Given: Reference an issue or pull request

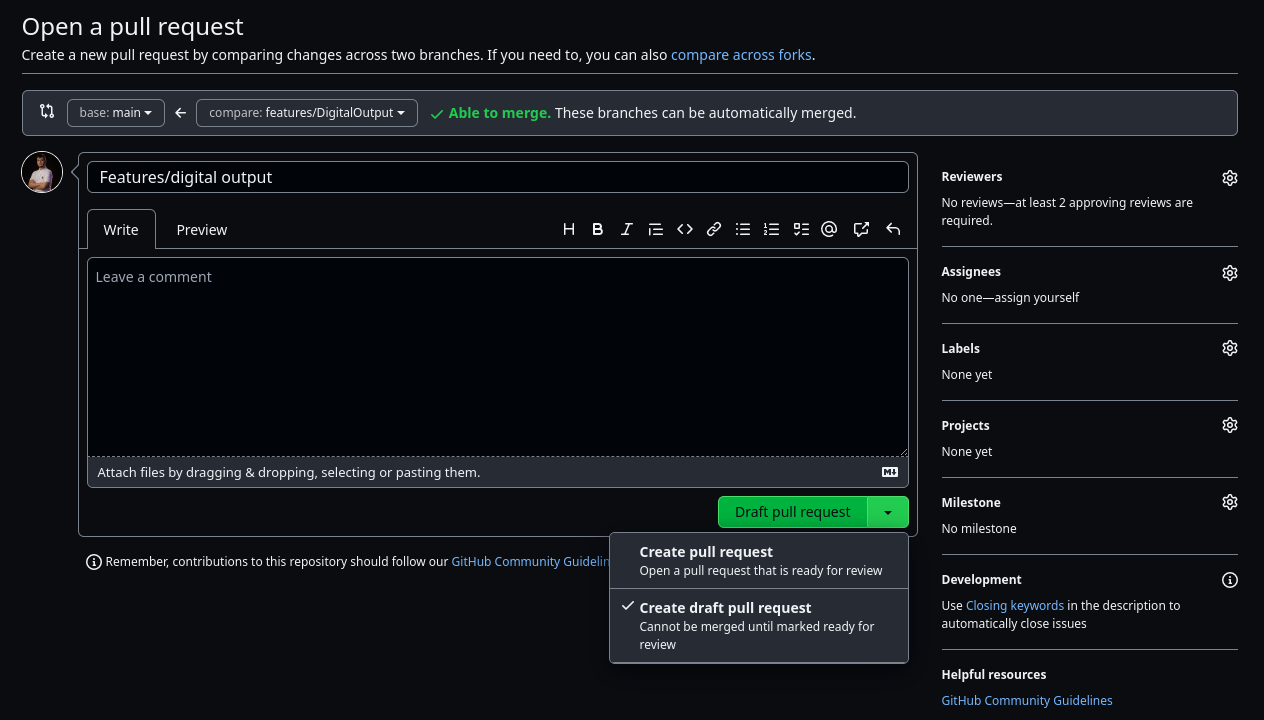Looking at the screenshot, I should [861, 229].
